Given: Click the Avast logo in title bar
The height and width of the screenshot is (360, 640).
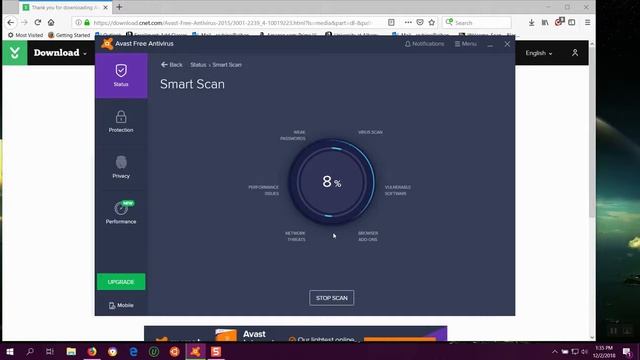Looking at the screenshot, I should pyautogui.click(x=107, y=44).
